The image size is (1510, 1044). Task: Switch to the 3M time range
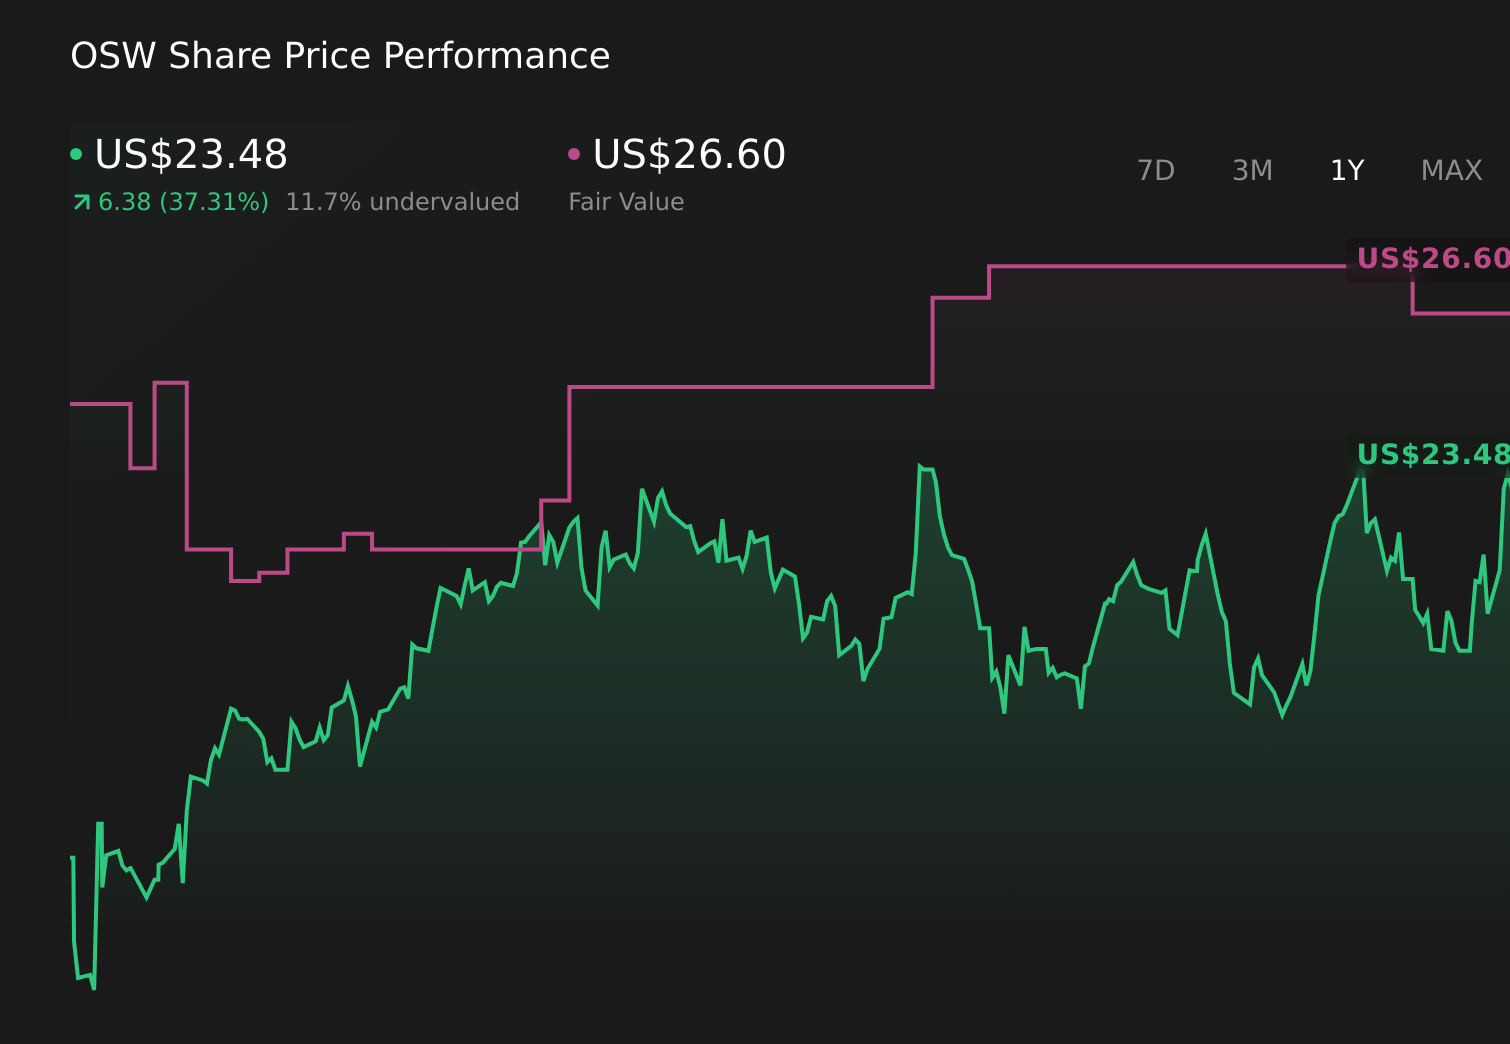click(1251, 170)
